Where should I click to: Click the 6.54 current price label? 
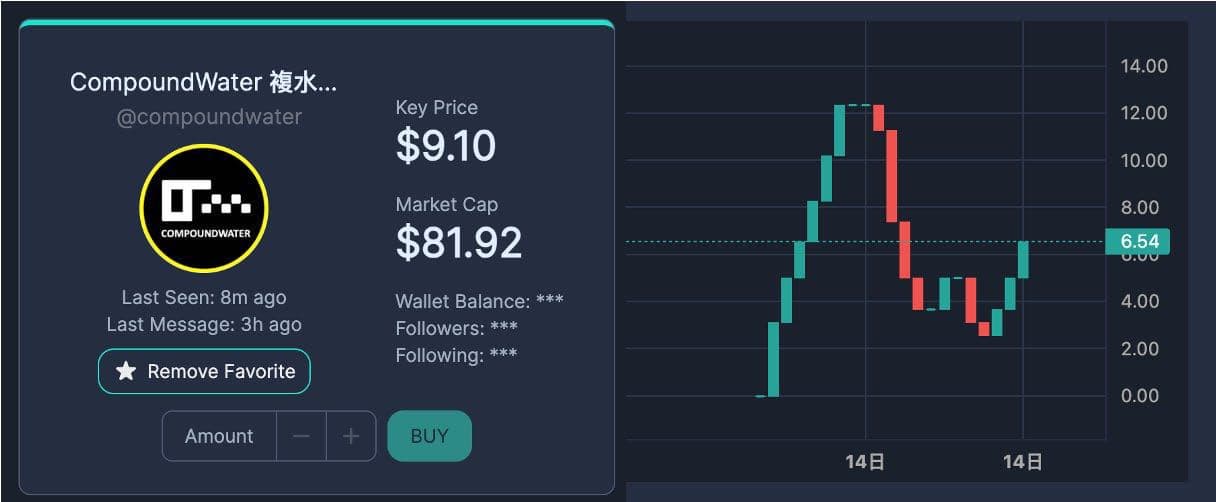pyautogui.click(x=1139, y=242)
